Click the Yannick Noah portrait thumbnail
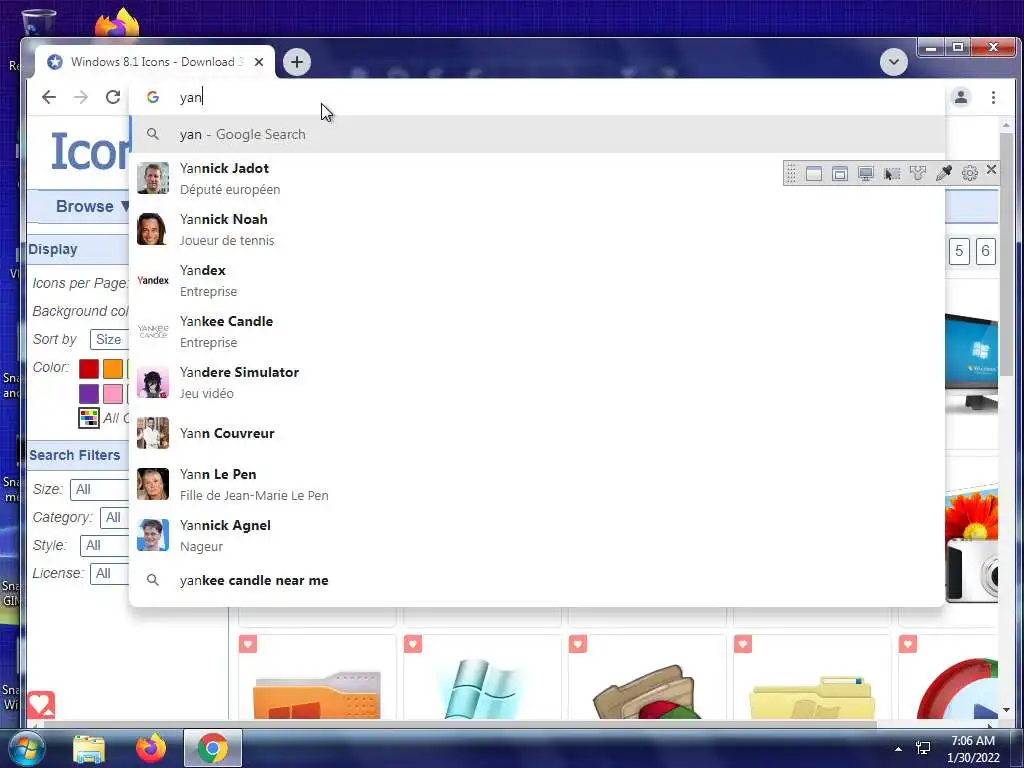1024x768 pixels. click(153, 229)
